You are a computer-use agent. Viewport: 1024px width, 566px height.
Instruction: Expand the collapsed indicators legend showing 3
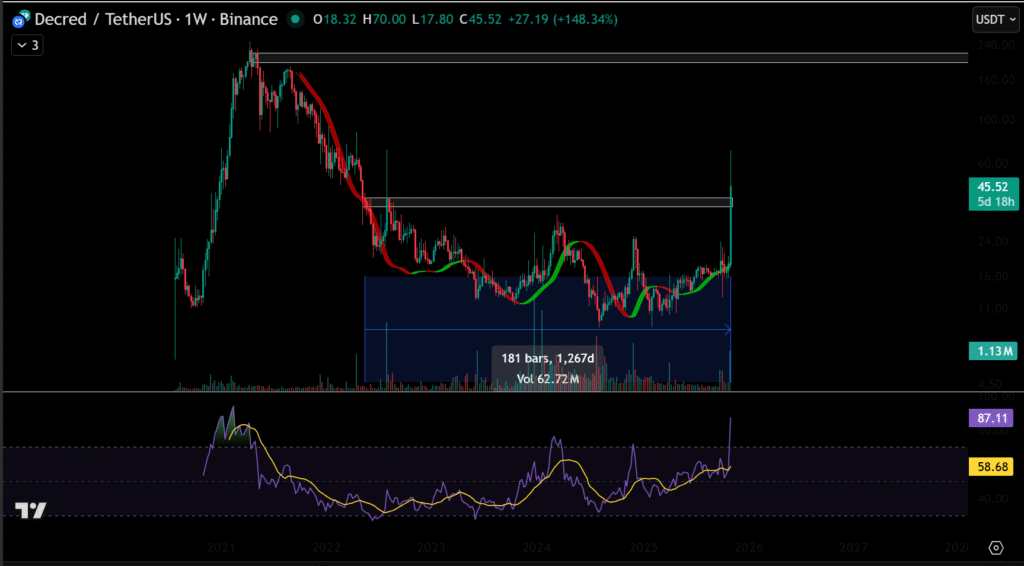27,45
